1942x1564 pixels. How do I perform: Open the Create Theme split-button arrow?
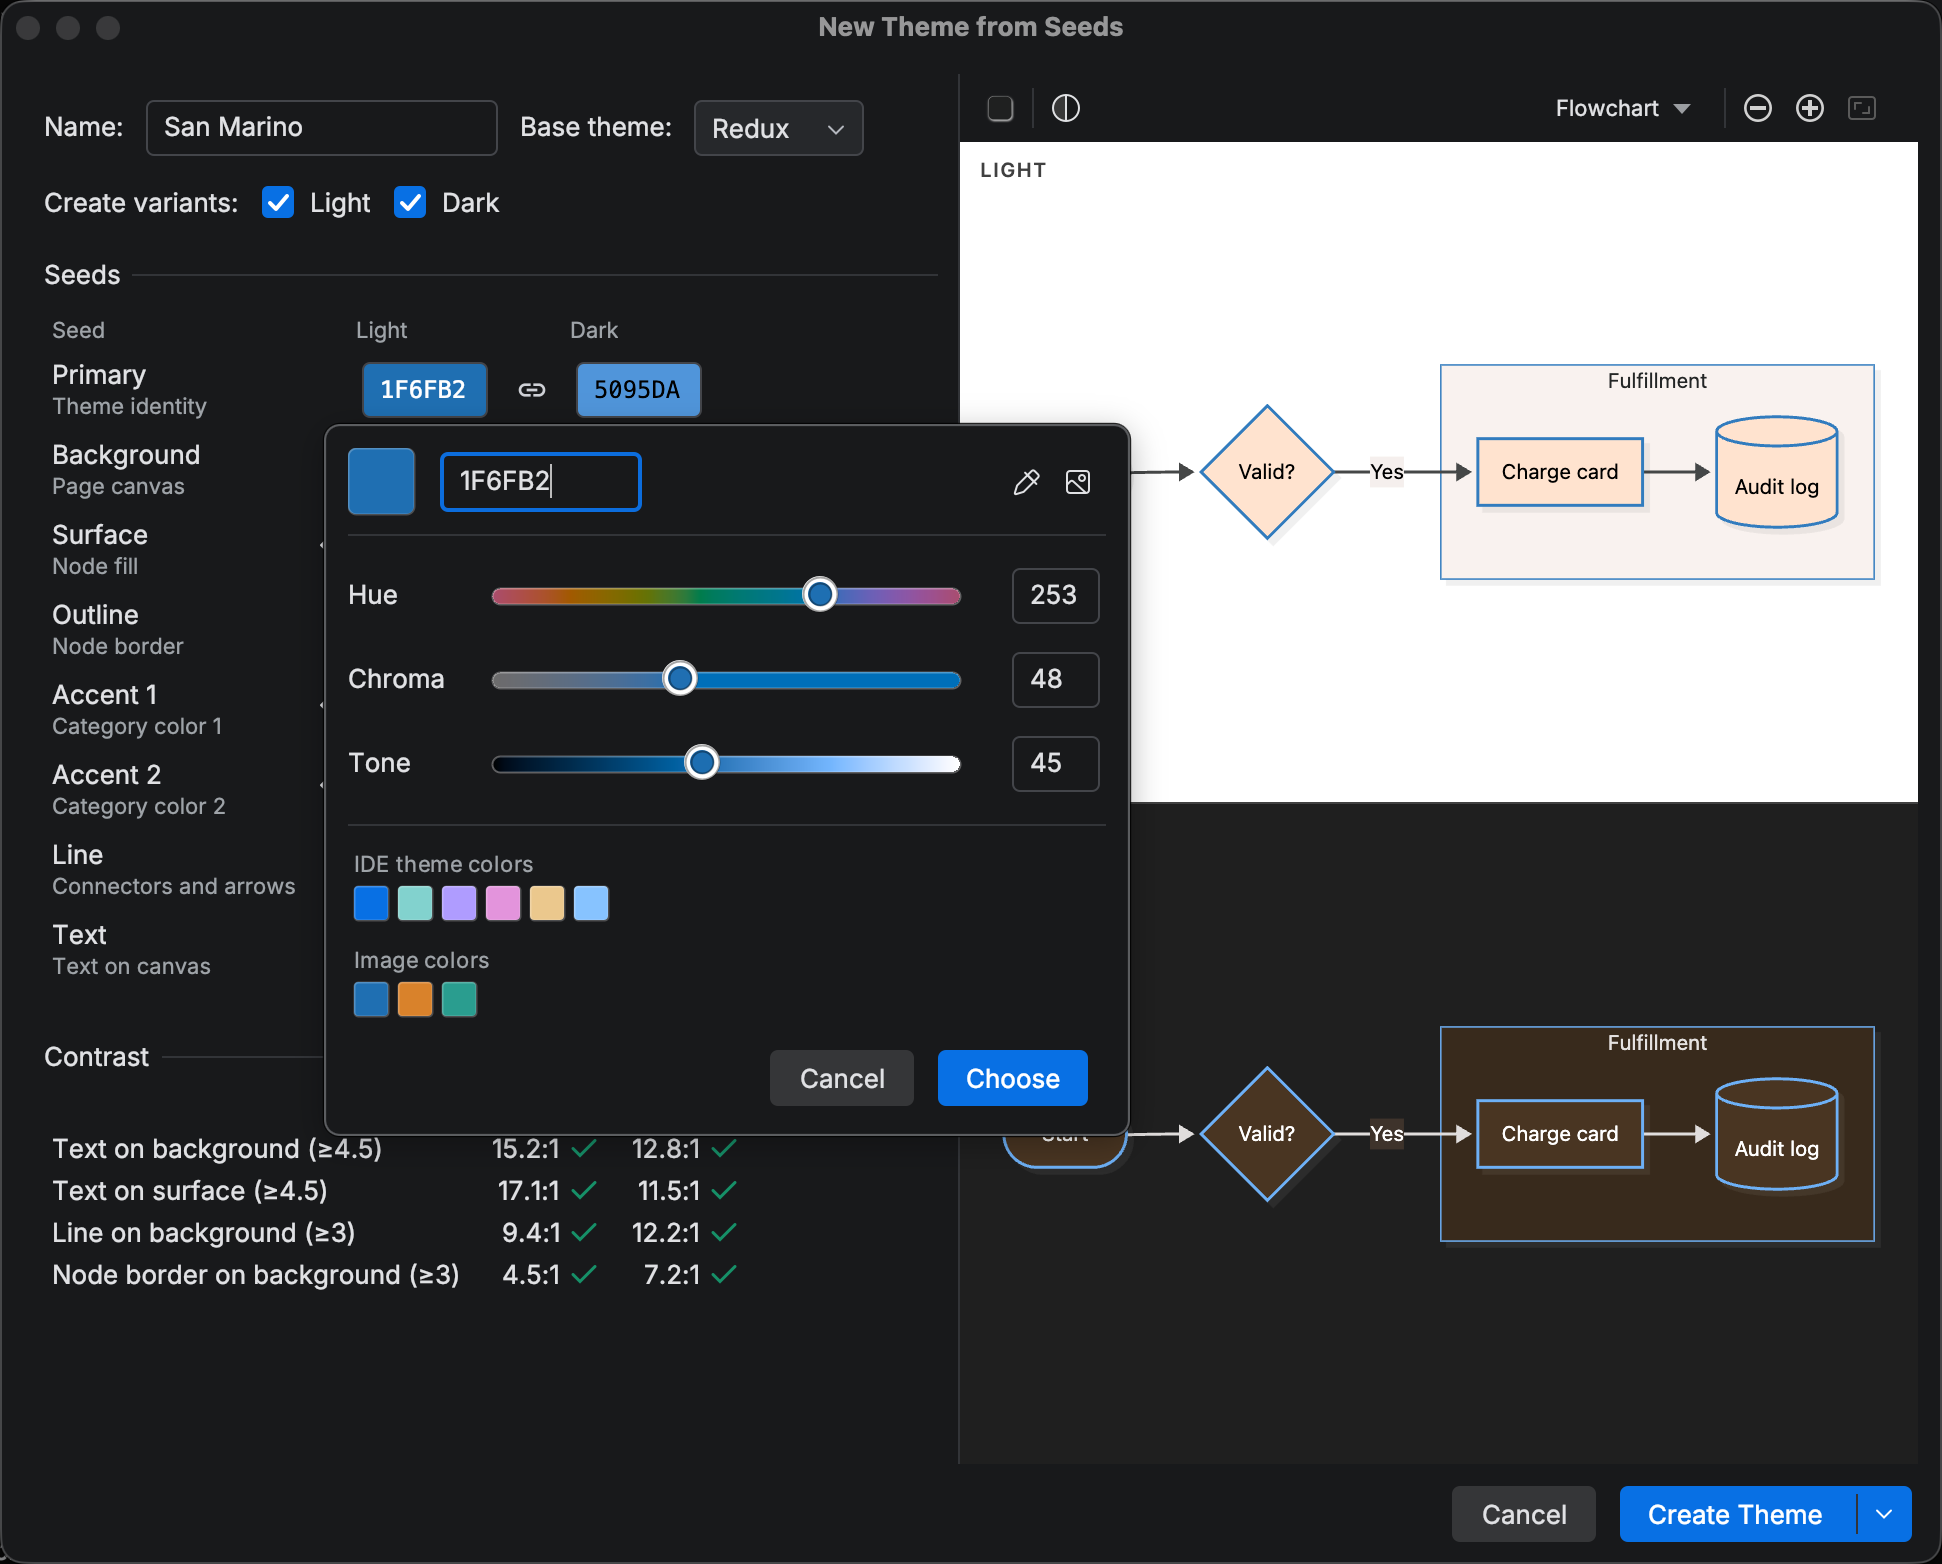[1885, 1514]
